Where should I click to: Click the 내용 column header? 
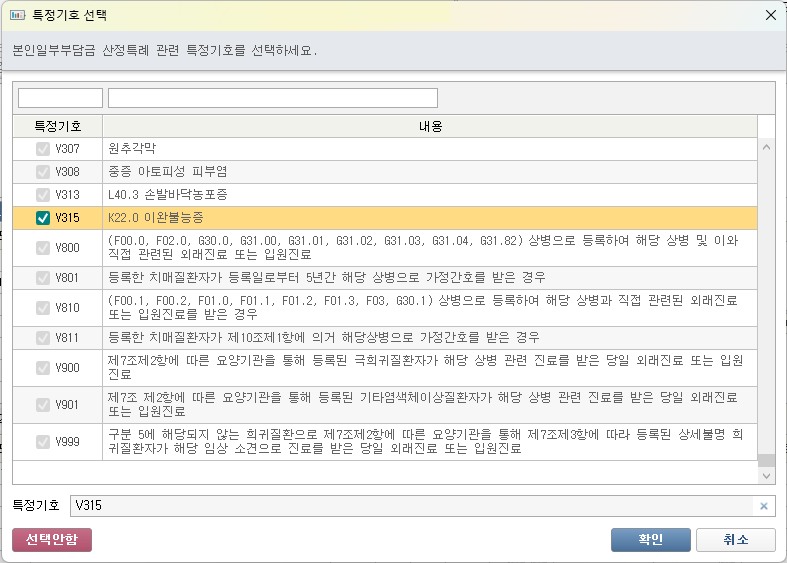[430, 127]
